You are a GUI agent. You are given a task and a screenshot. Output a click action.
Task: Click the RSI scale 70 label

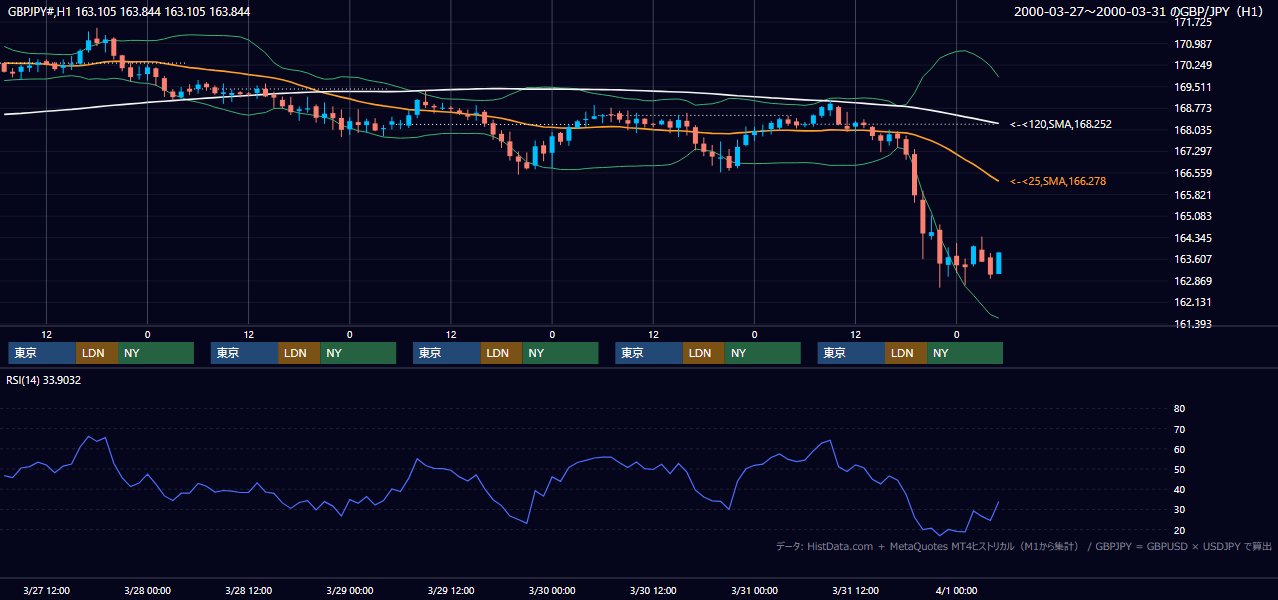point(1179,429)
